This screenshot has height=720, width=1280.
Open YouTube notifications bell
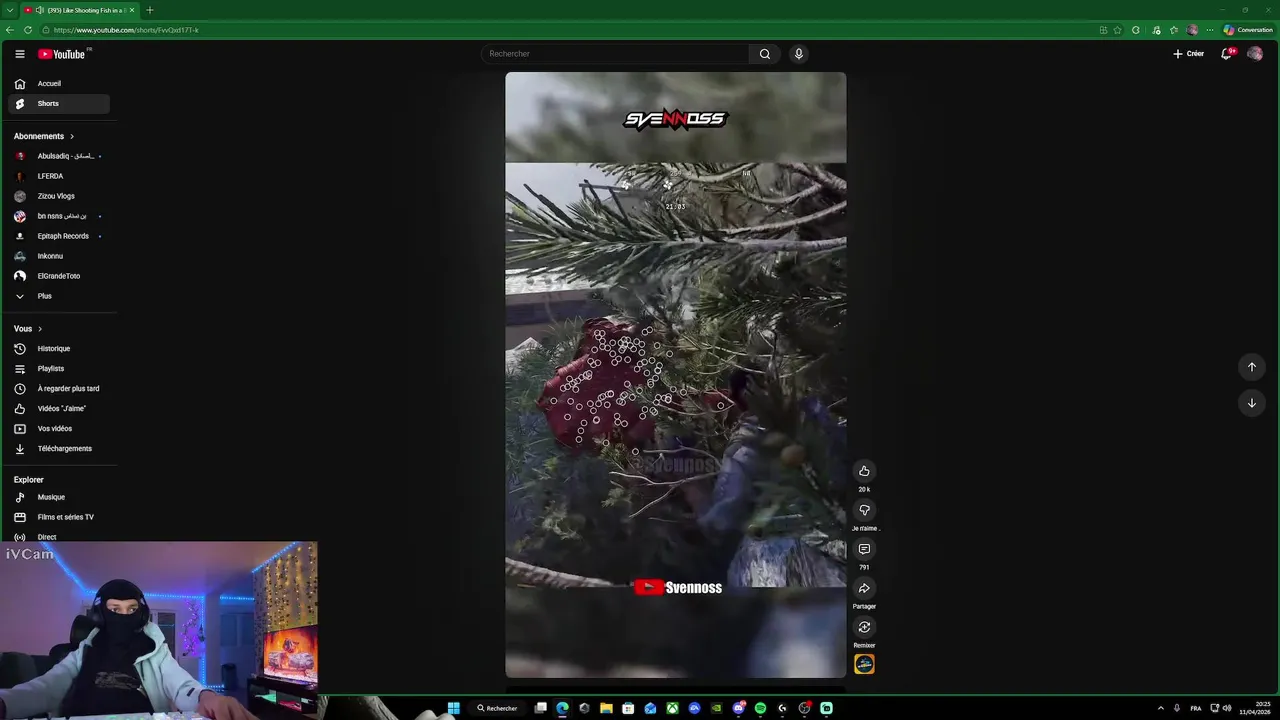(1226, 54)
